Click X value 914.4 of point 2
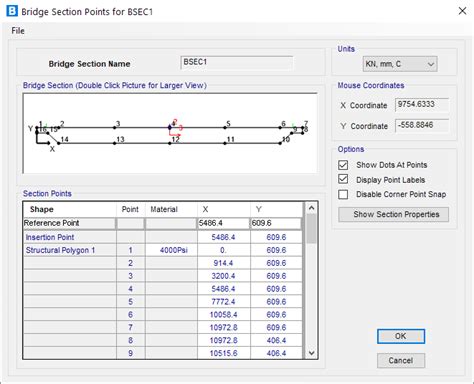474x384 pixels. click(x=224, y=263)
